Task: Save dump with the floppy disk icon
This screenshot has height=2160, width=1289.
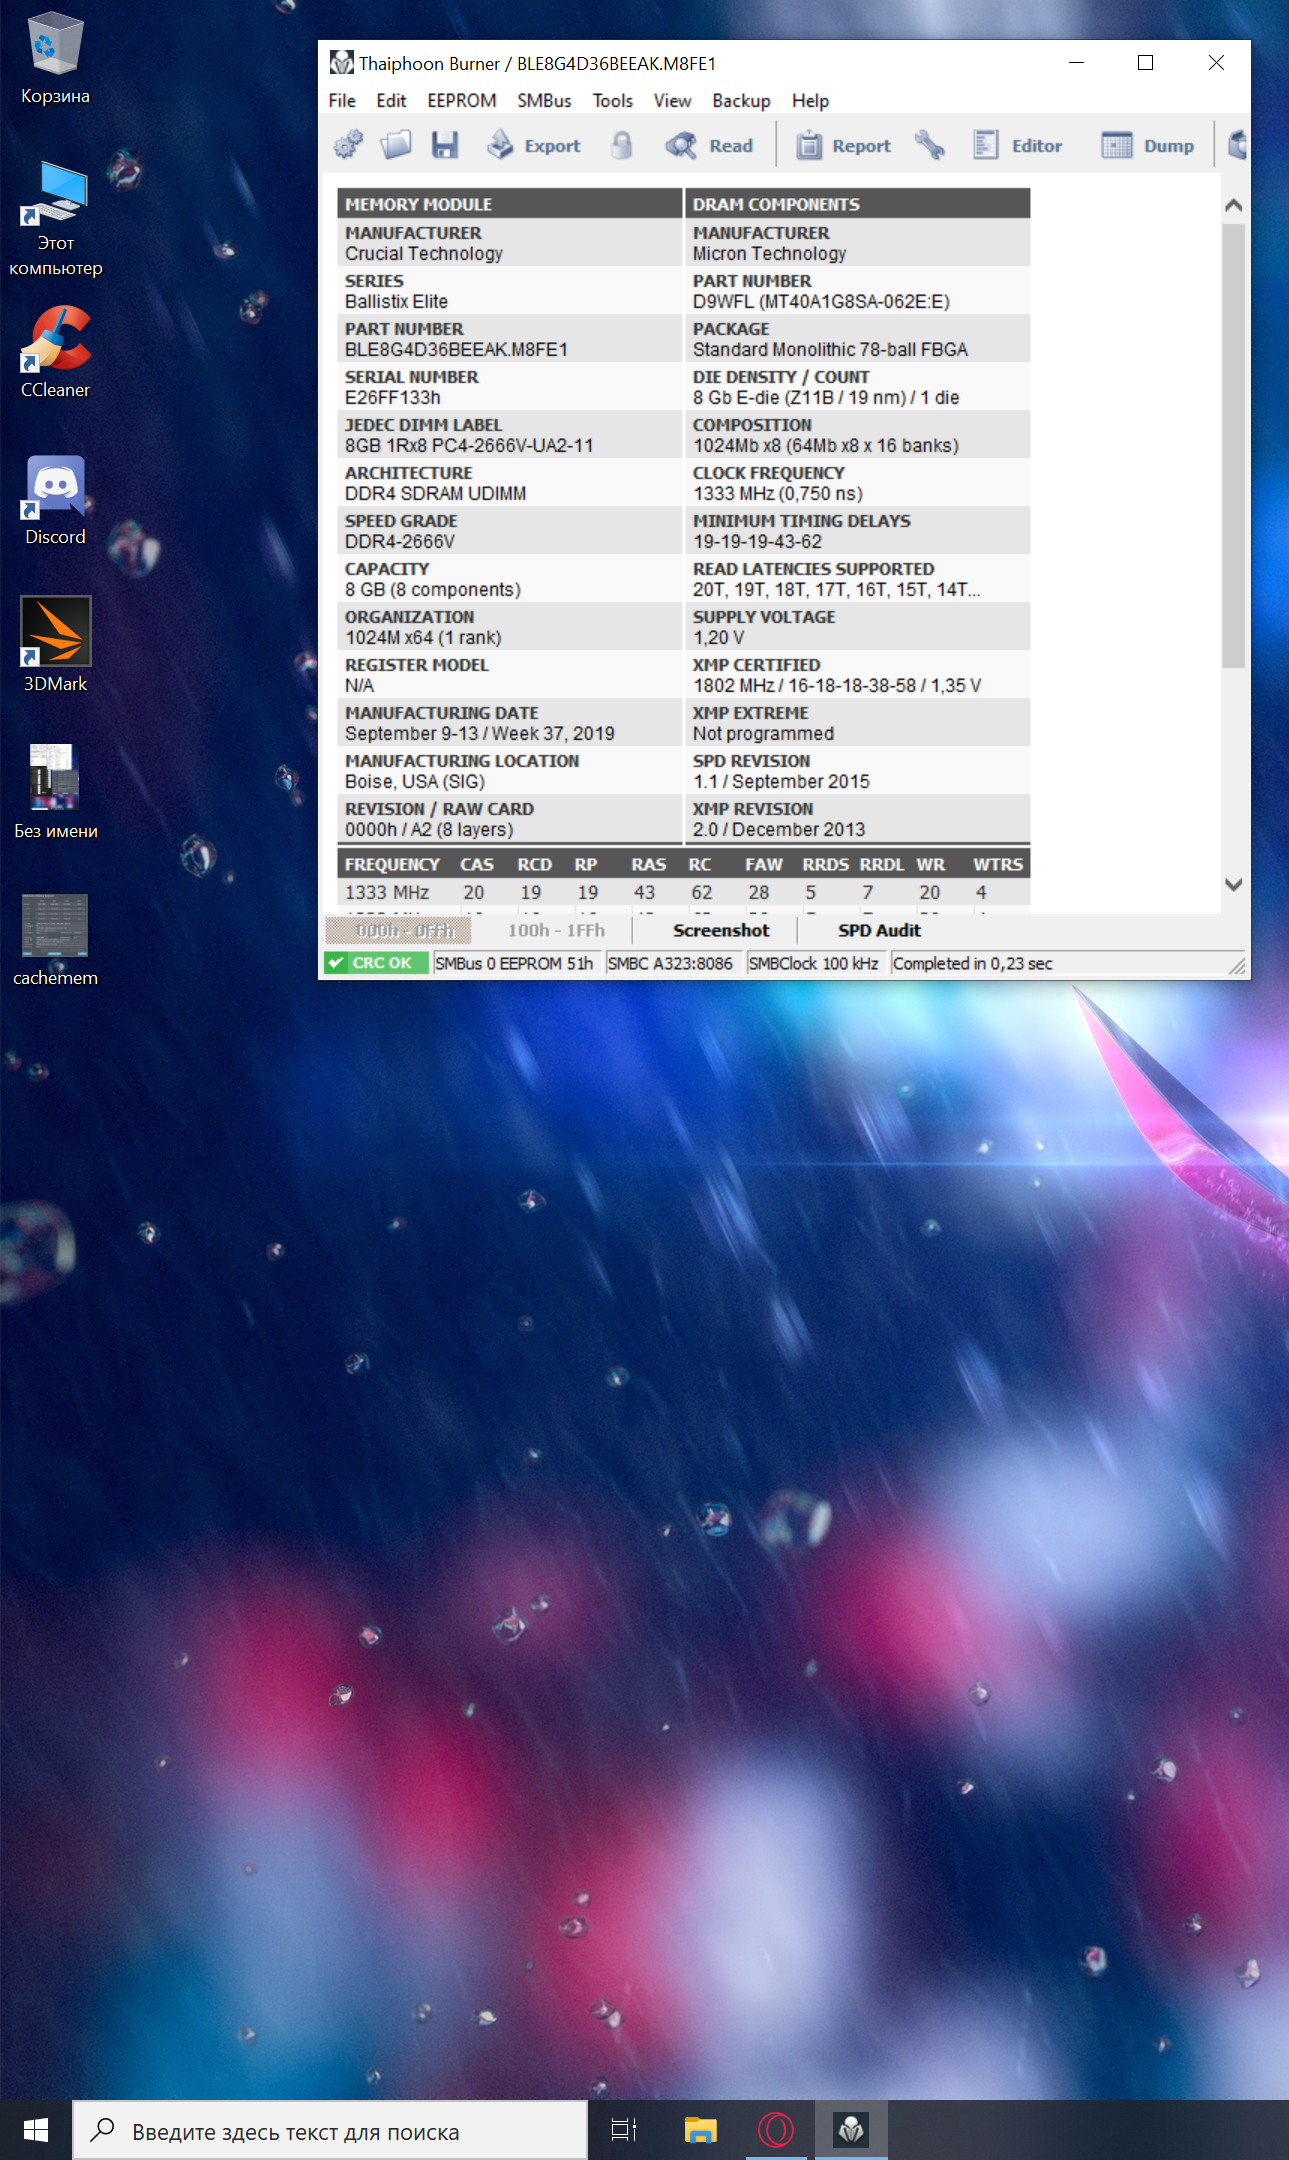Action: (x=444, y=145)
